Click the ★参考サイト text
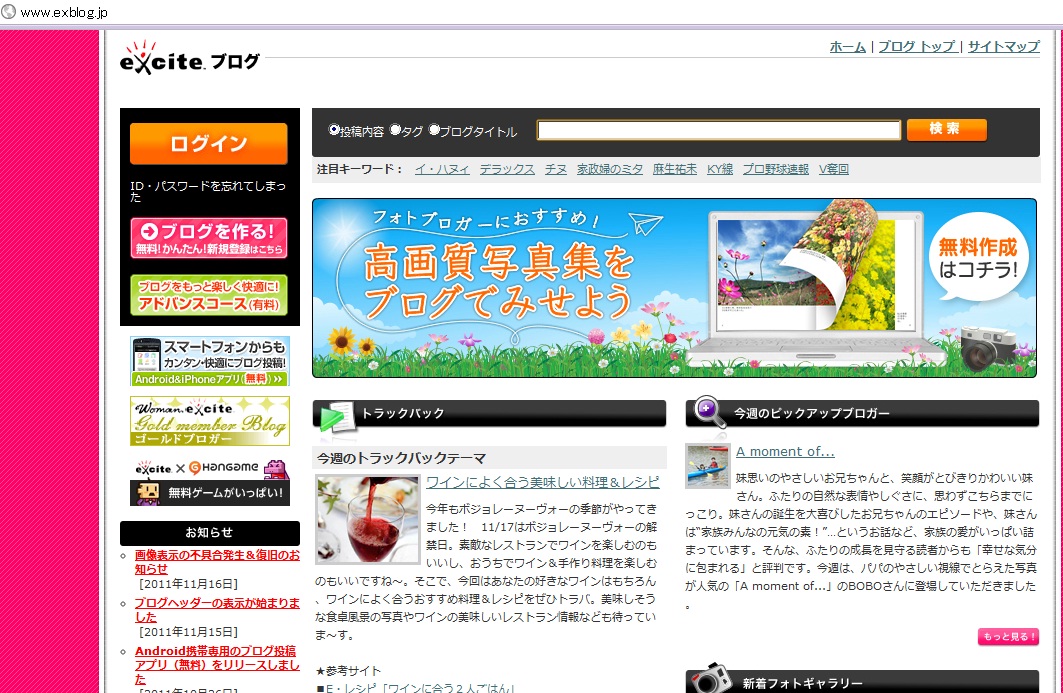The width and height of the screenshot is (1063, 693). point(348,671)
